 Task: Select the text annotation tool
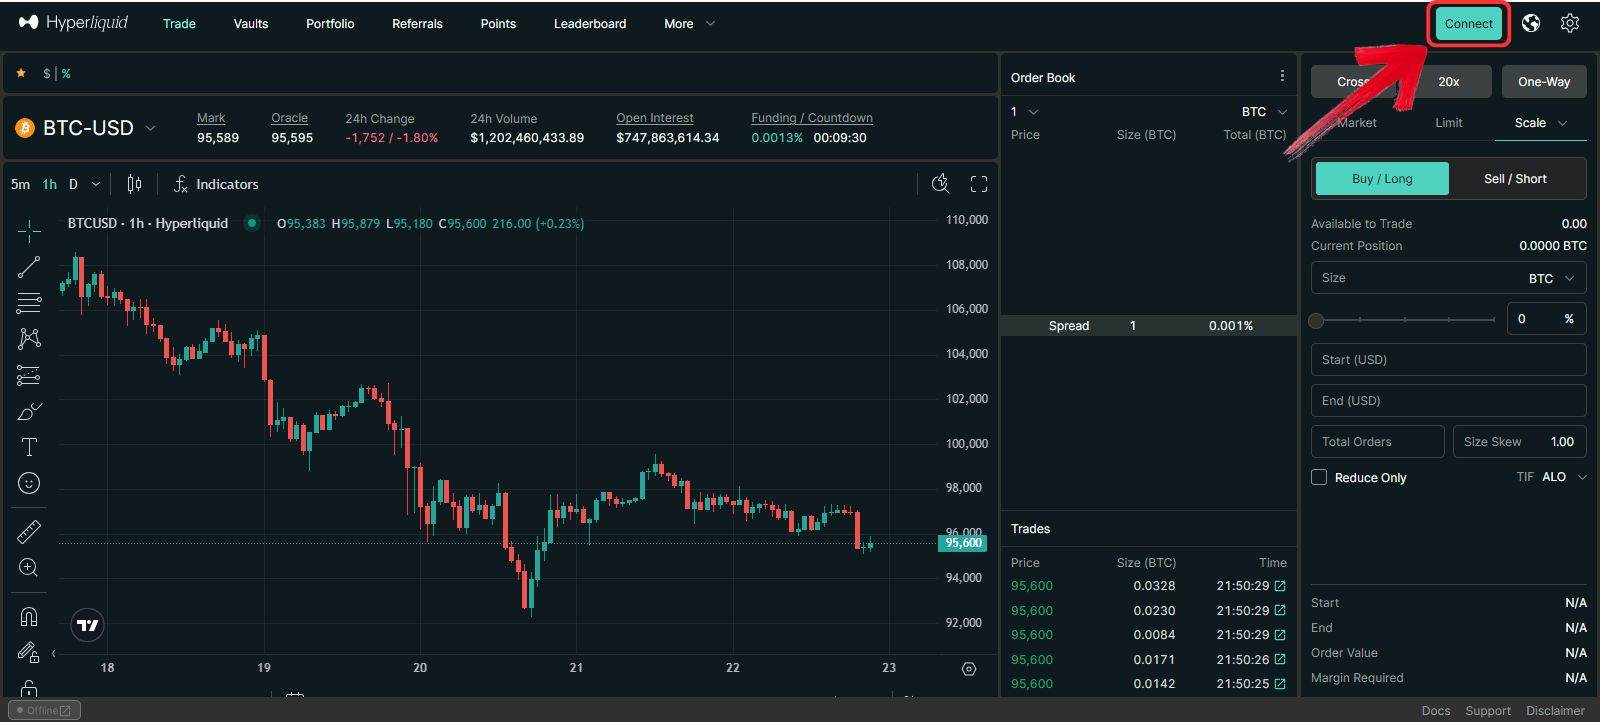(x=29, y=447)
